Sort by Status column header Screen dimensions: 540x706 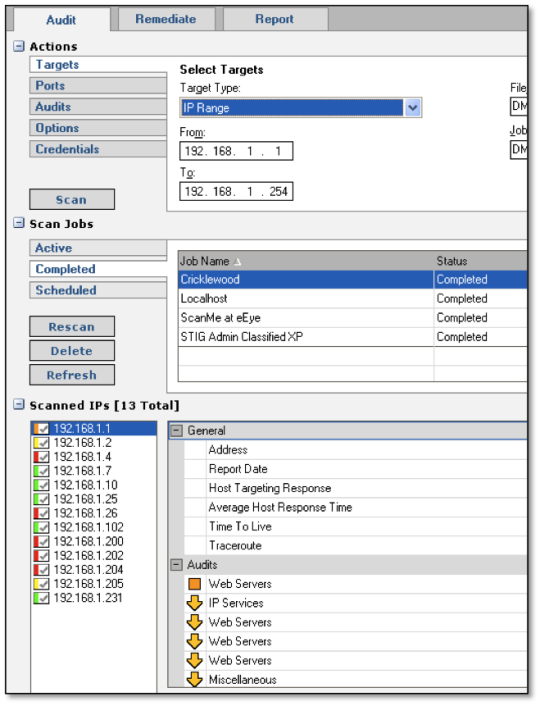coord(481,261)
